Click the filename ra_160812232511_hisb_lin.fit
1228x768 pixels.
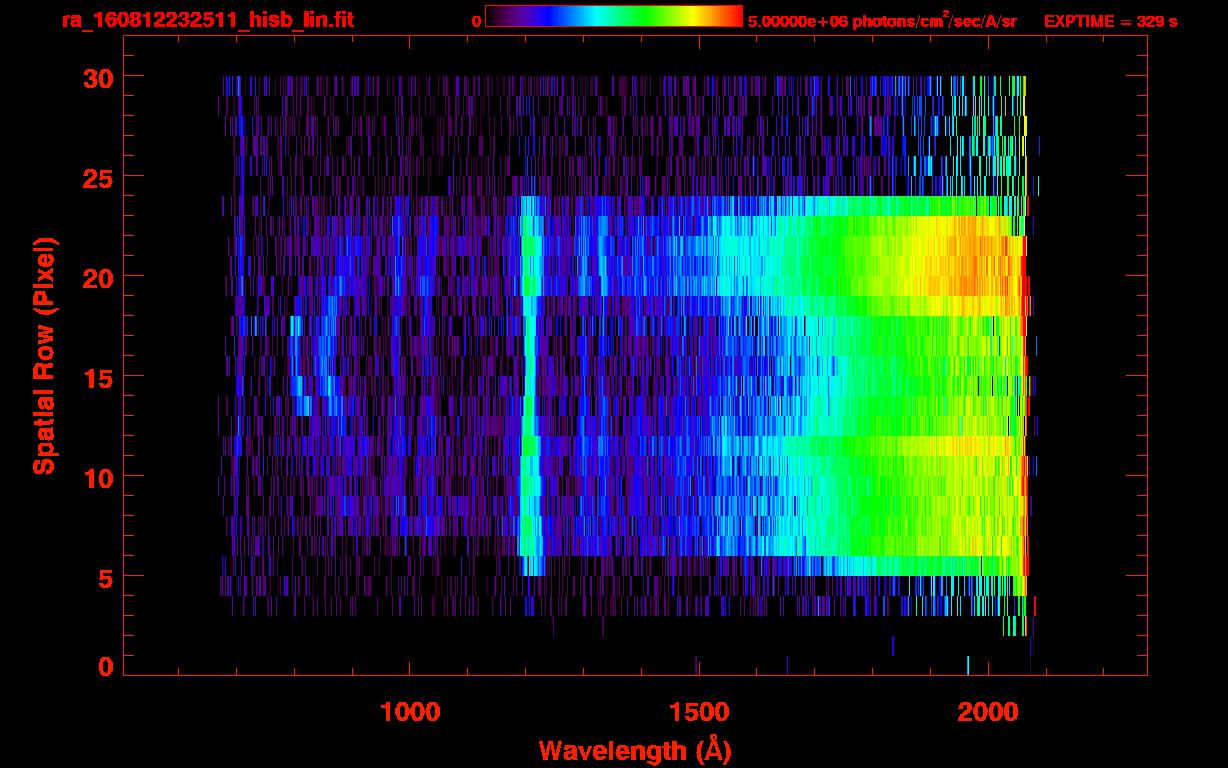tap(208, 20)
